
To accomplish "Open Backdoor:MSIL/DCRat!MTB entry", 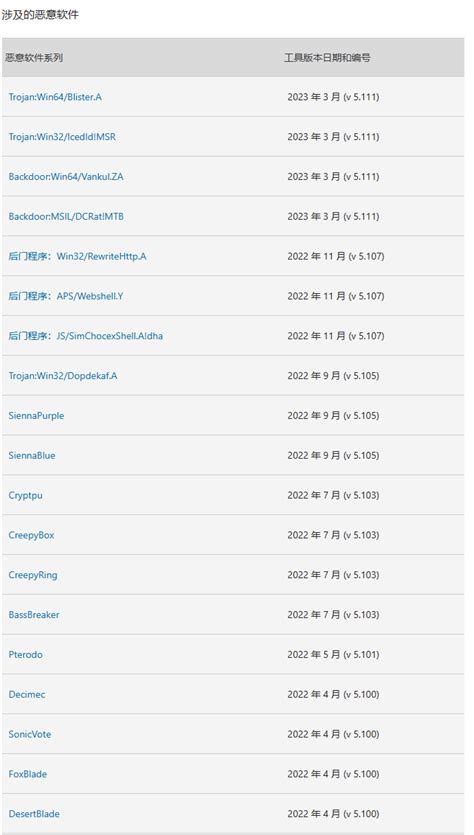I will pos(66,216).
